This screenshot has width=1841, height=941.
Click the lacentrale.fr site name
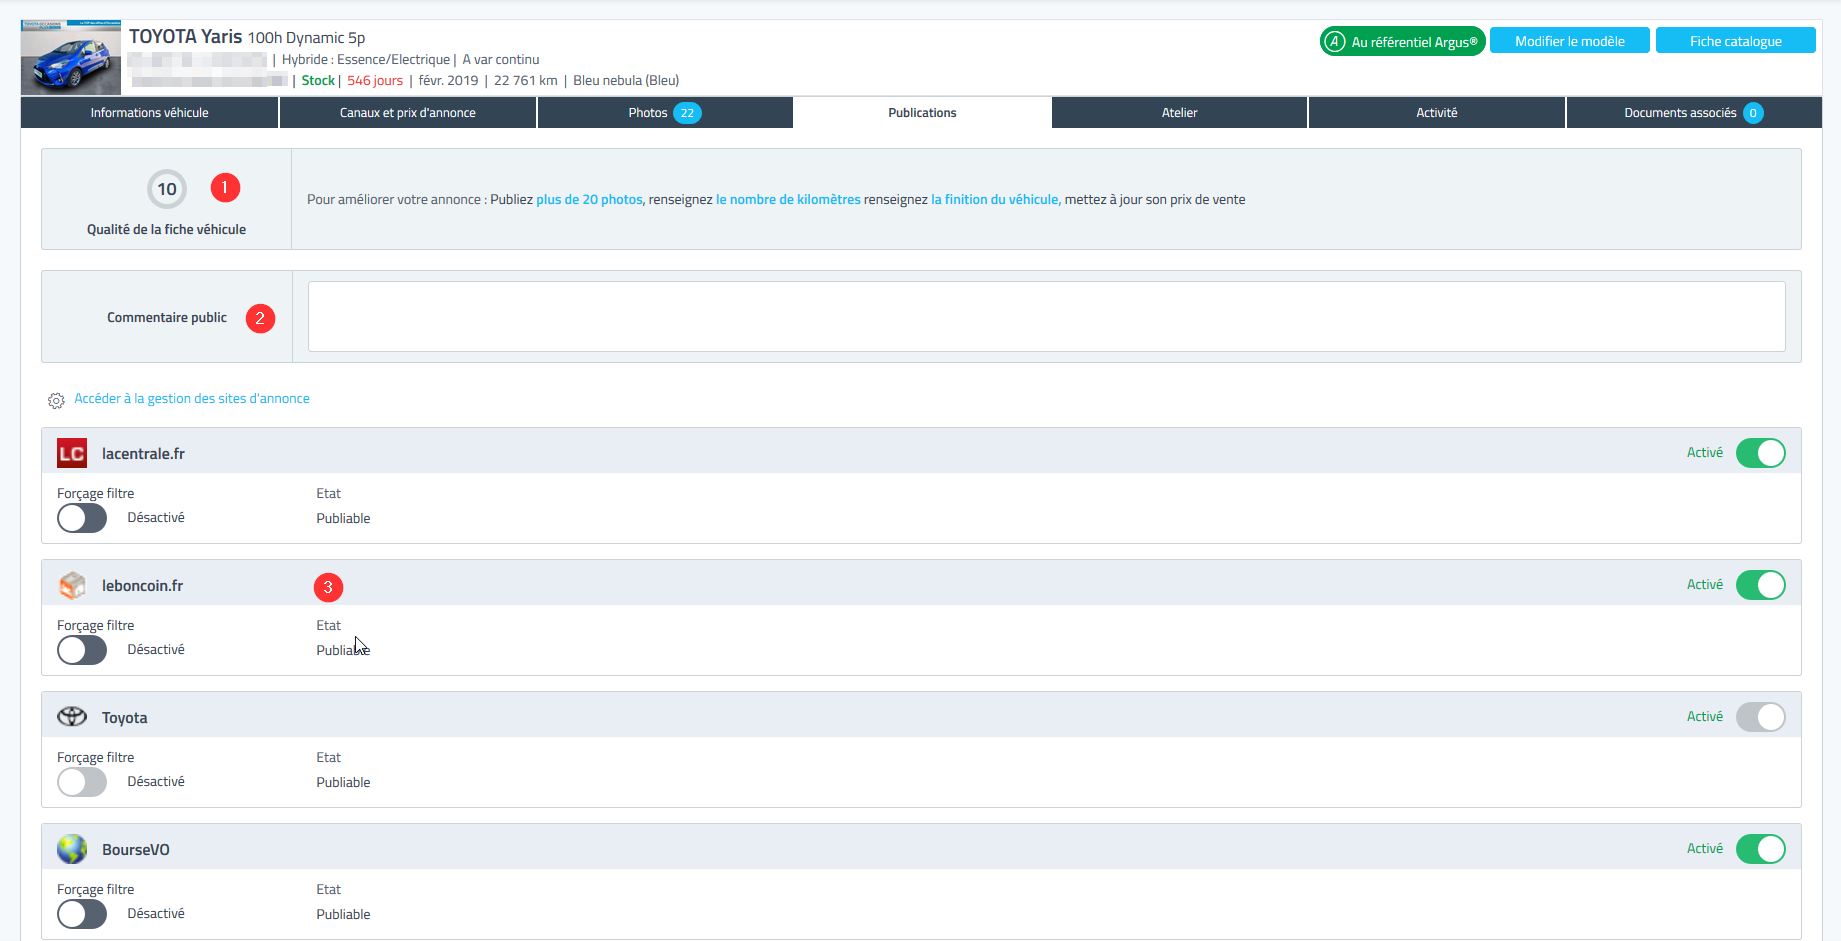pyautogui.click(x=143, y=454)
